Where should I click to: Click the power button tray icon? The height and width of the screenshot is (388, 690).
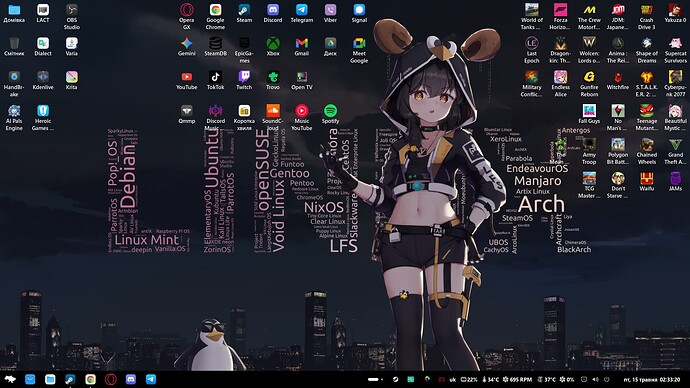pyautogui.click(x=606, y=379)
